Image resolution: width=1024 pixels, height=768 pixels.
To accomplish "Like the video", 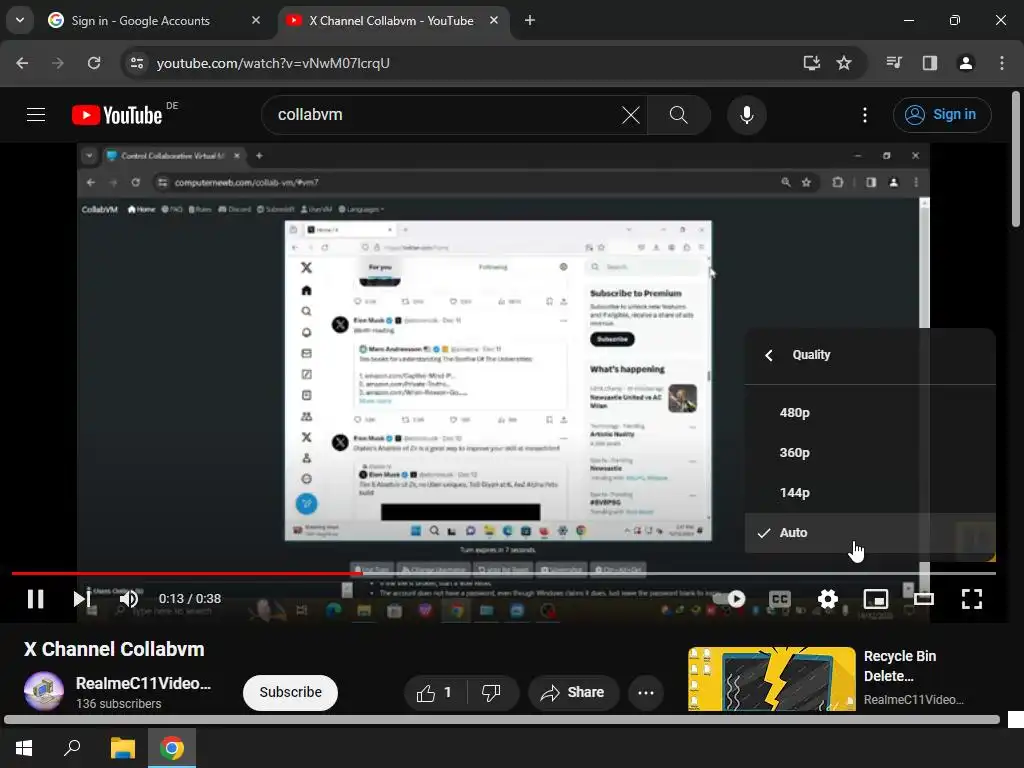I will [435, 692].
